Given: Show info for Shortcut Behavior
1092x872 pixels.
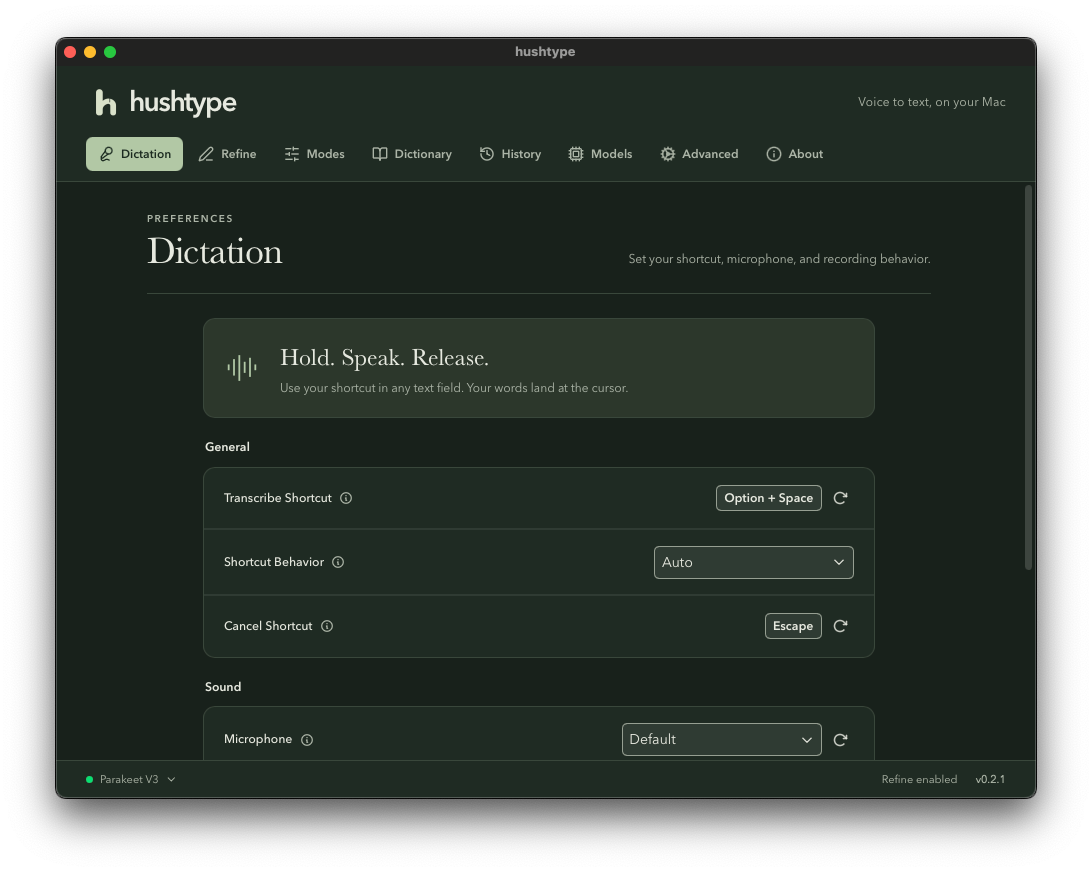Looking at the screenshot, I should [x=338, y=562].
